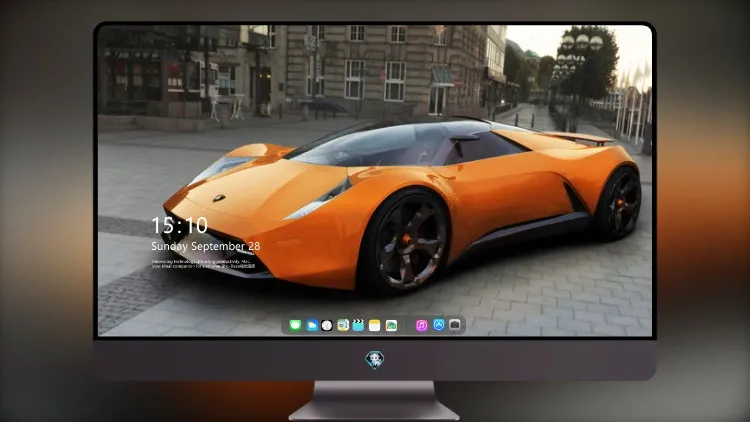Open the blue App Store icon
Image resolution: width=750 pixels, height=422 pixels.
(439, 325)
